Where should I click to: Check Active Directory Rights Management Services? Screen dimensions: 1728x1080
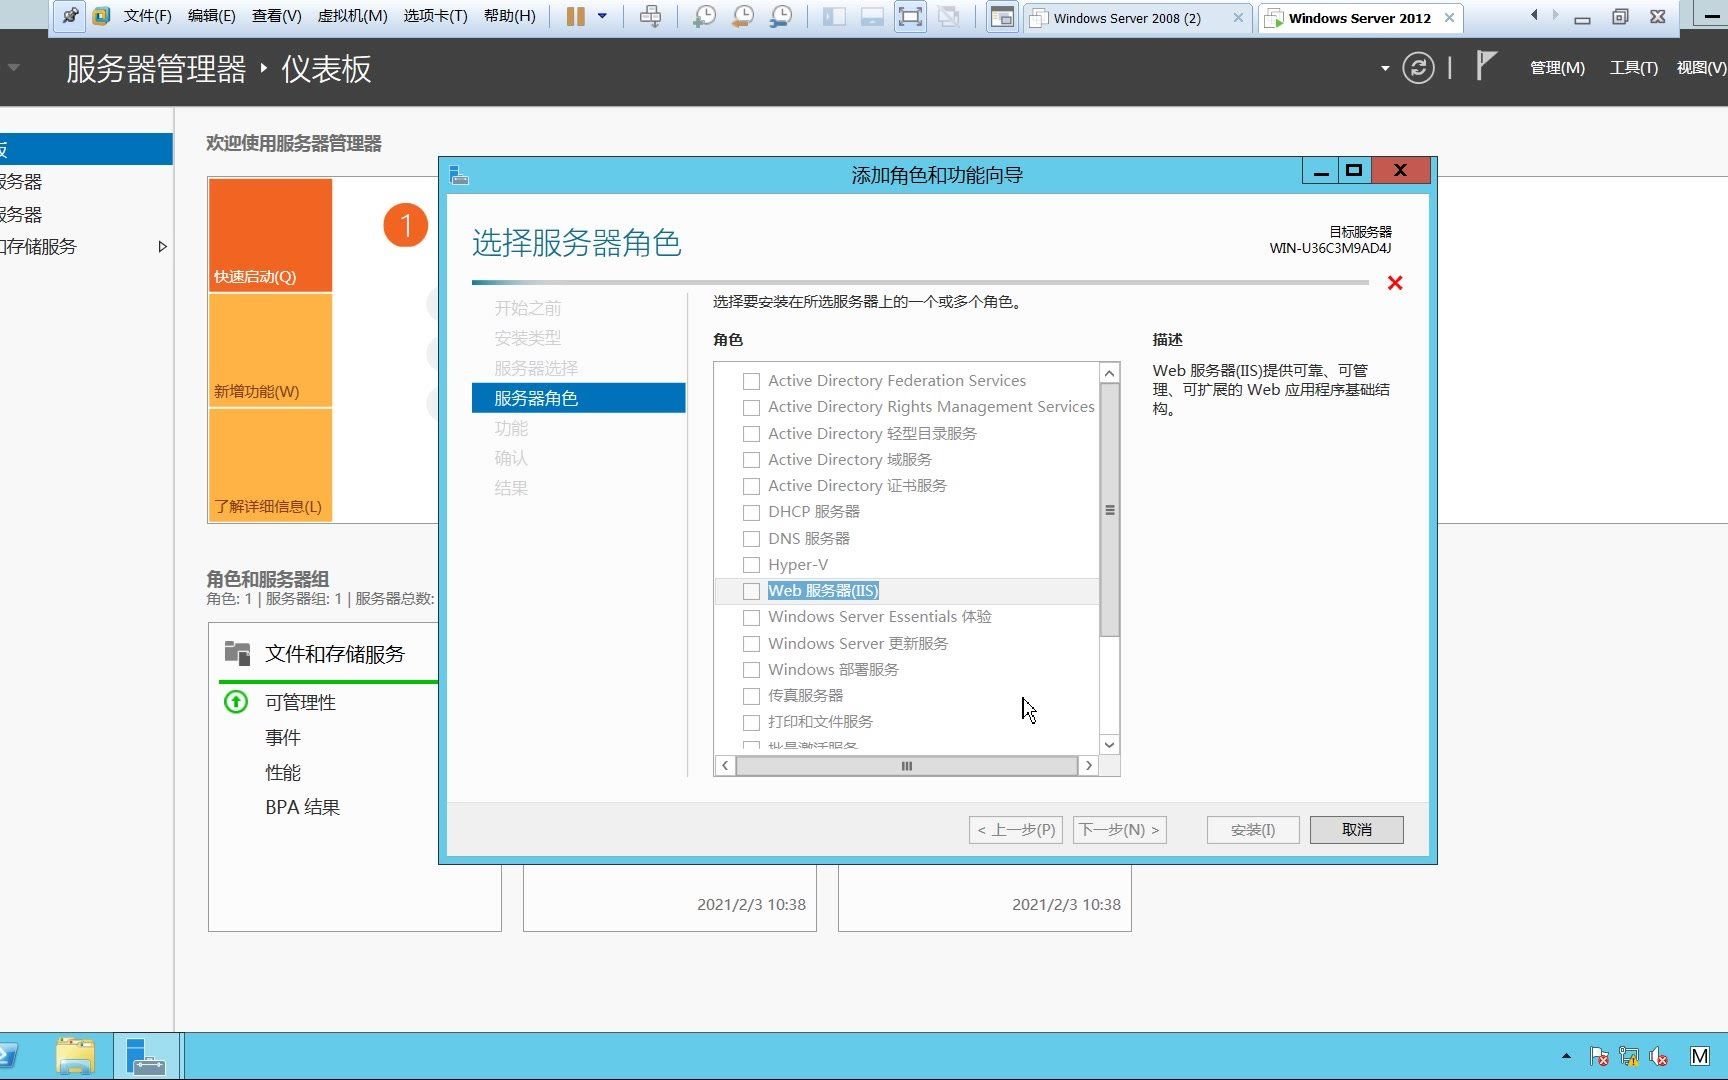coord(751,407)
